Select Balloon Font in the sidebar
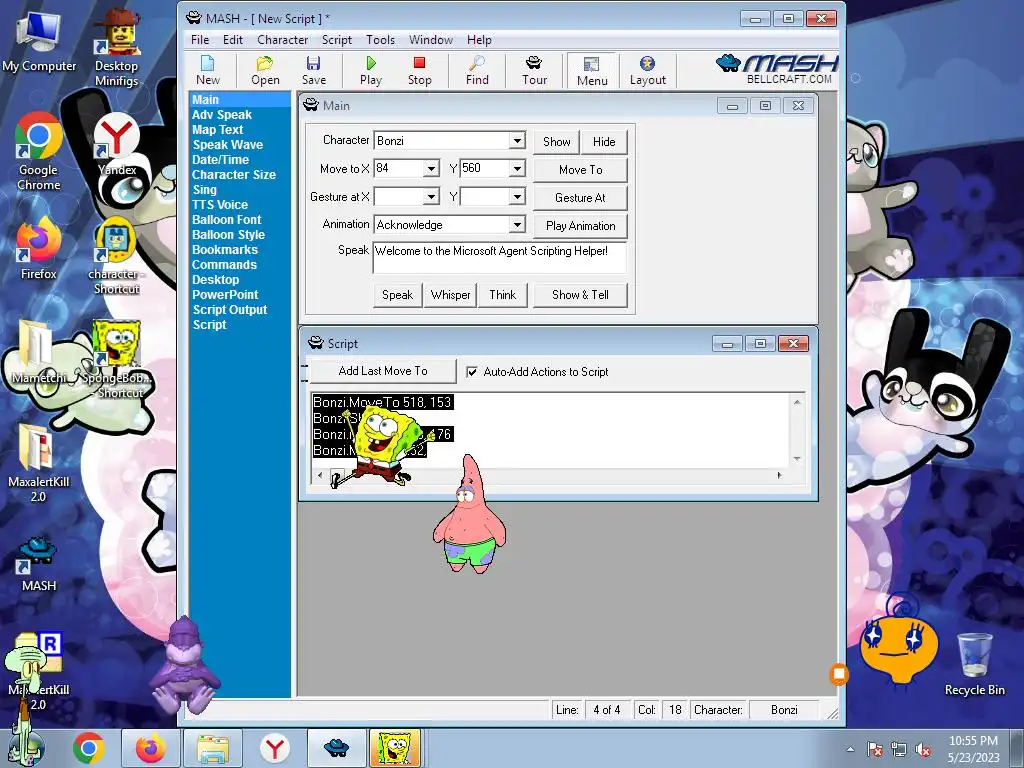This screenshot has width=1024, height=768. [226, 220]
